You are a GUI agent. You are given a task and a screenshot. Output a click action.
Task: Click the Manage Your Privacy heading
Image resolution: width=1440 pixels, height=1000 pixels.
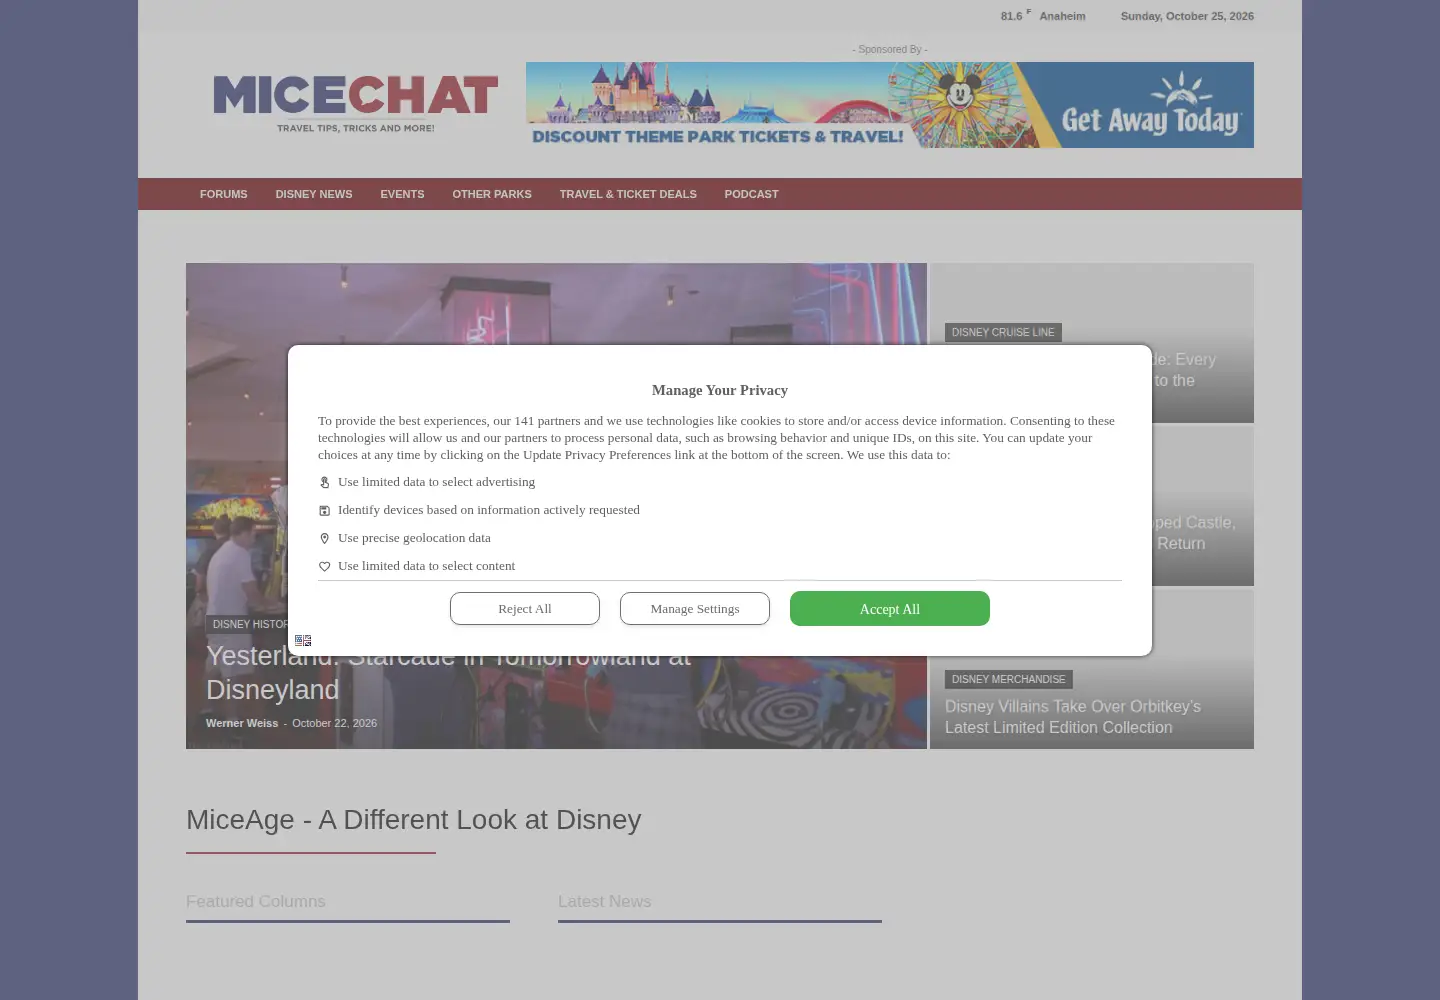720,390
